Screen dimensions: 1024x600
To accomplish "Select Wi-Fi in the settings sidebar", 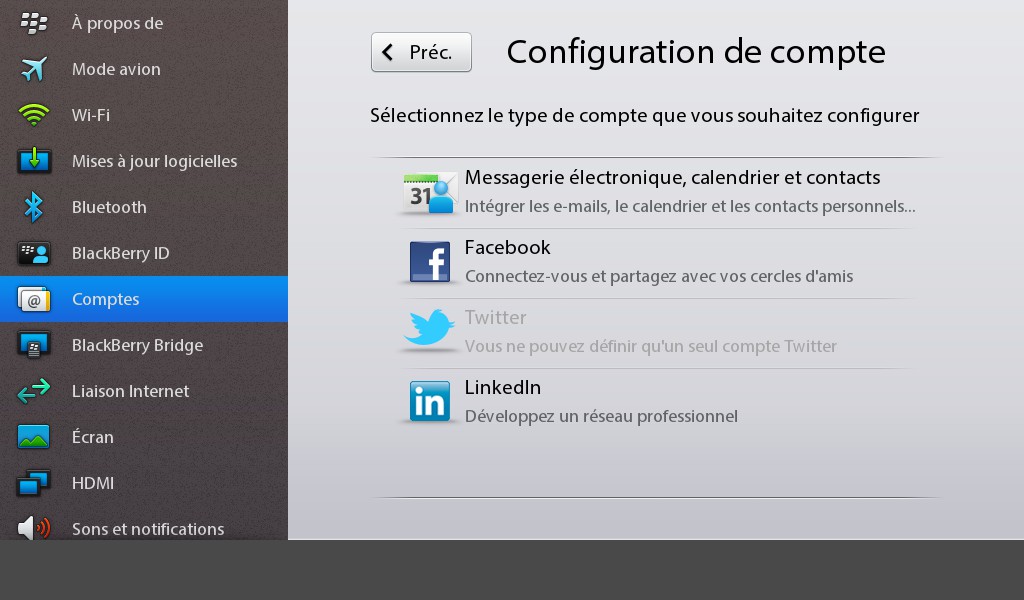I will click(x=144, y=115).
